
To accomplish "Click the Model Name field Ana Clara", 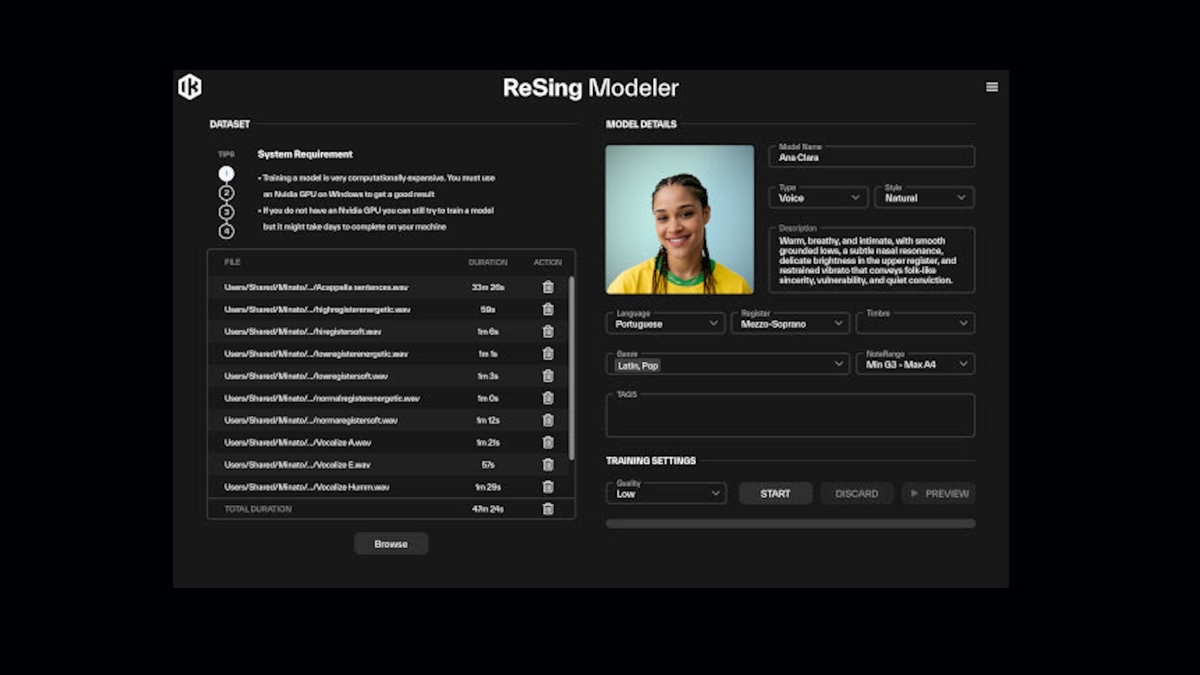I will coord(872,156).
